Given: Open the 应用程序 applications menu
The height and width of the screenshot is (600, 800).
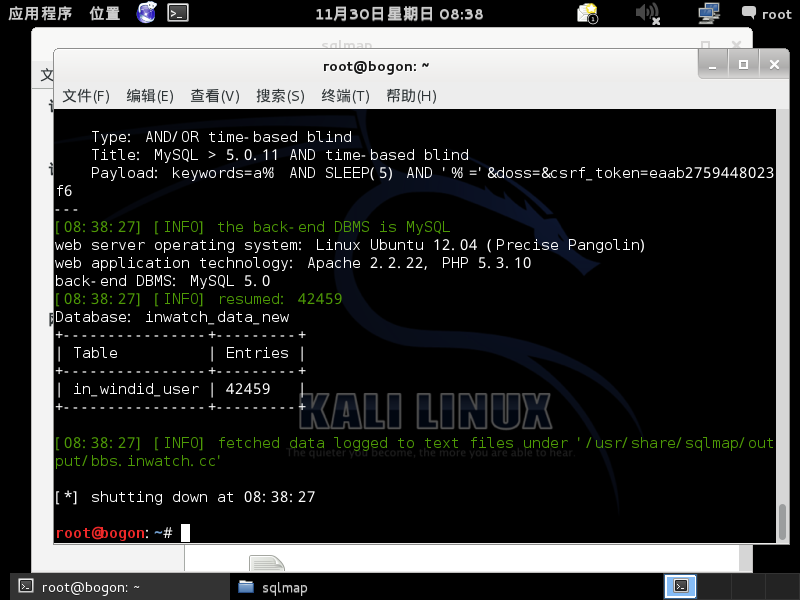Looking at the screenshot, I should 40,13.
